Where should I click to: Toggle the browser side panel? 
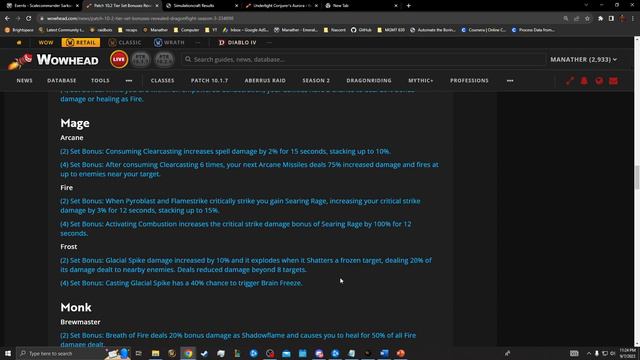611,18
